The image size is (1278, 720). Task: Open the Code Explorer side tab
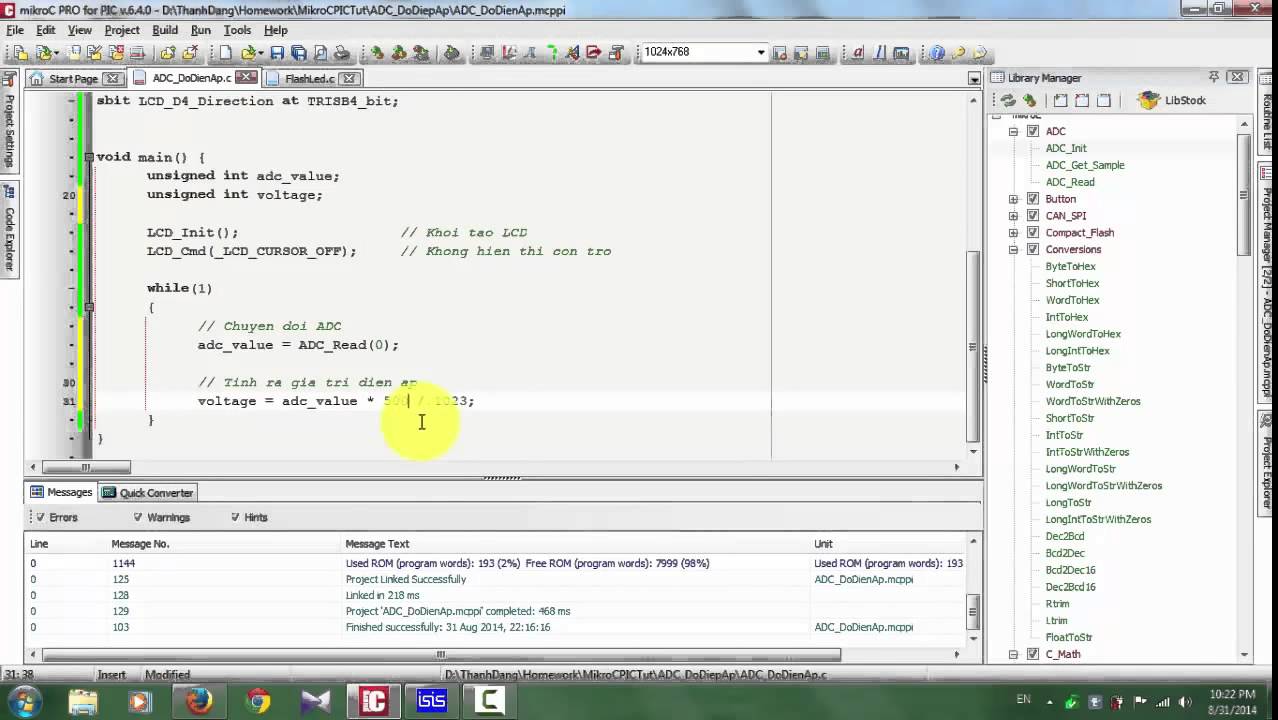click(9, 231)
